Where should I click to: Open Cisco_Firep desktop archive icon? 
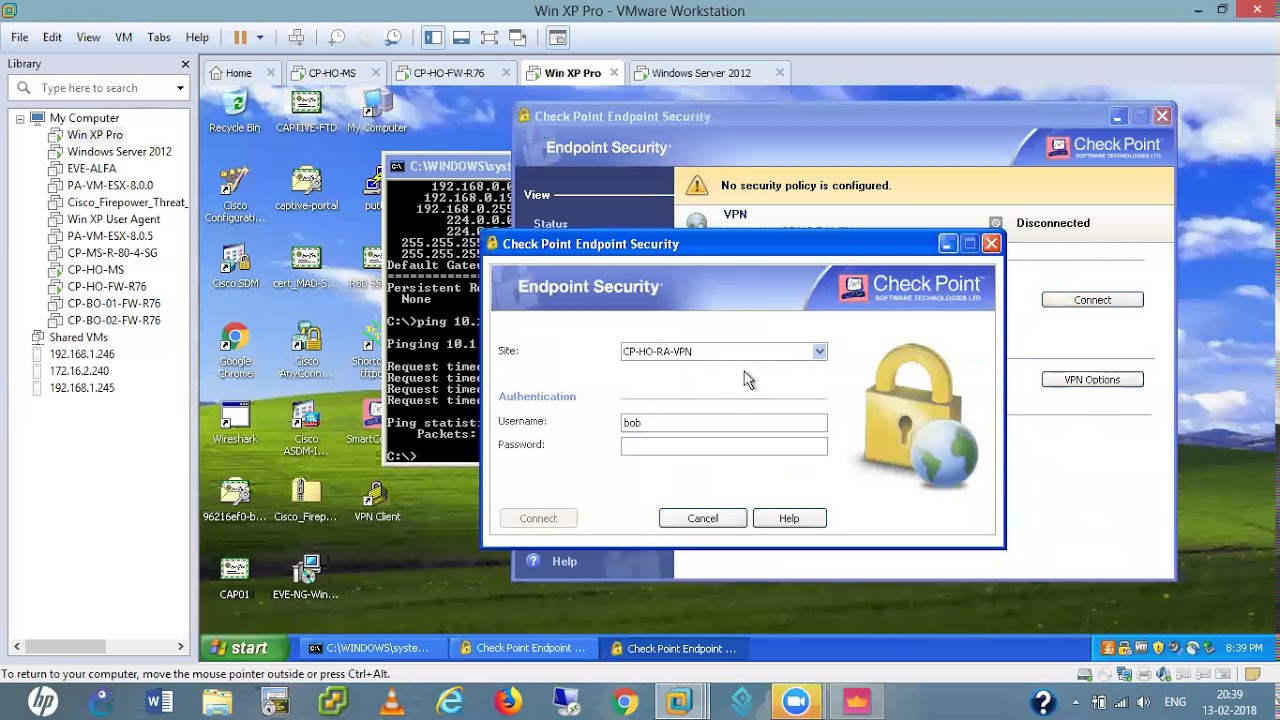[306, 501]
